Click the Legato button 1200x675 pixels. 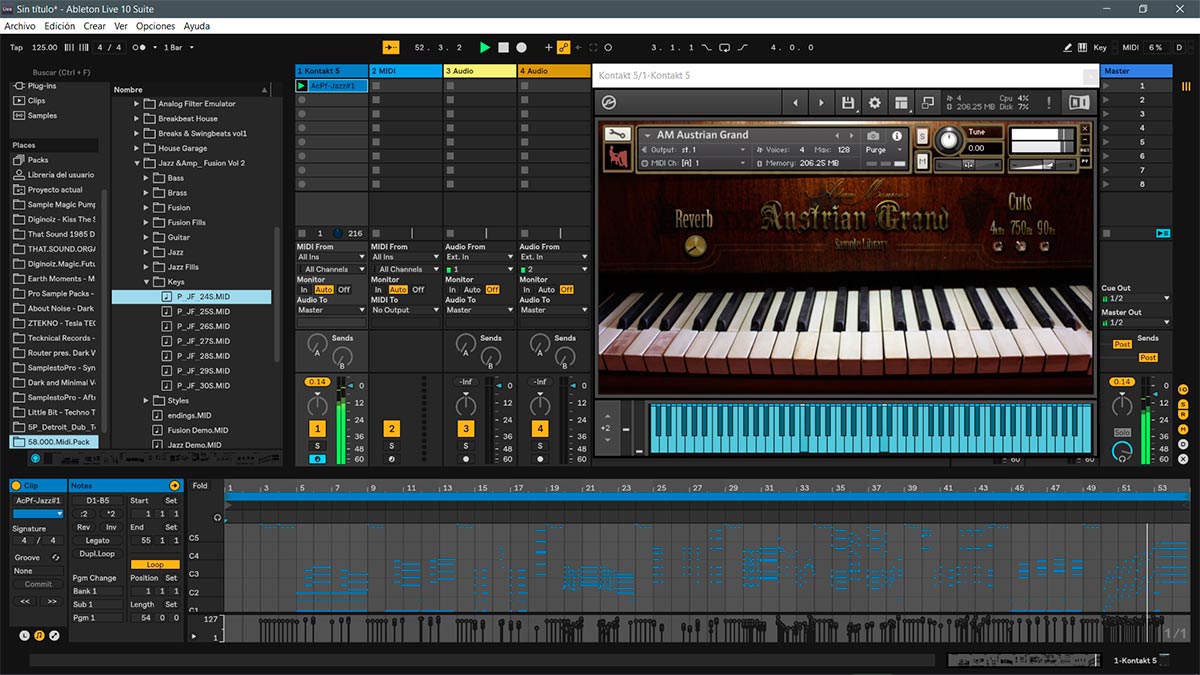click(x=97, y=541)
